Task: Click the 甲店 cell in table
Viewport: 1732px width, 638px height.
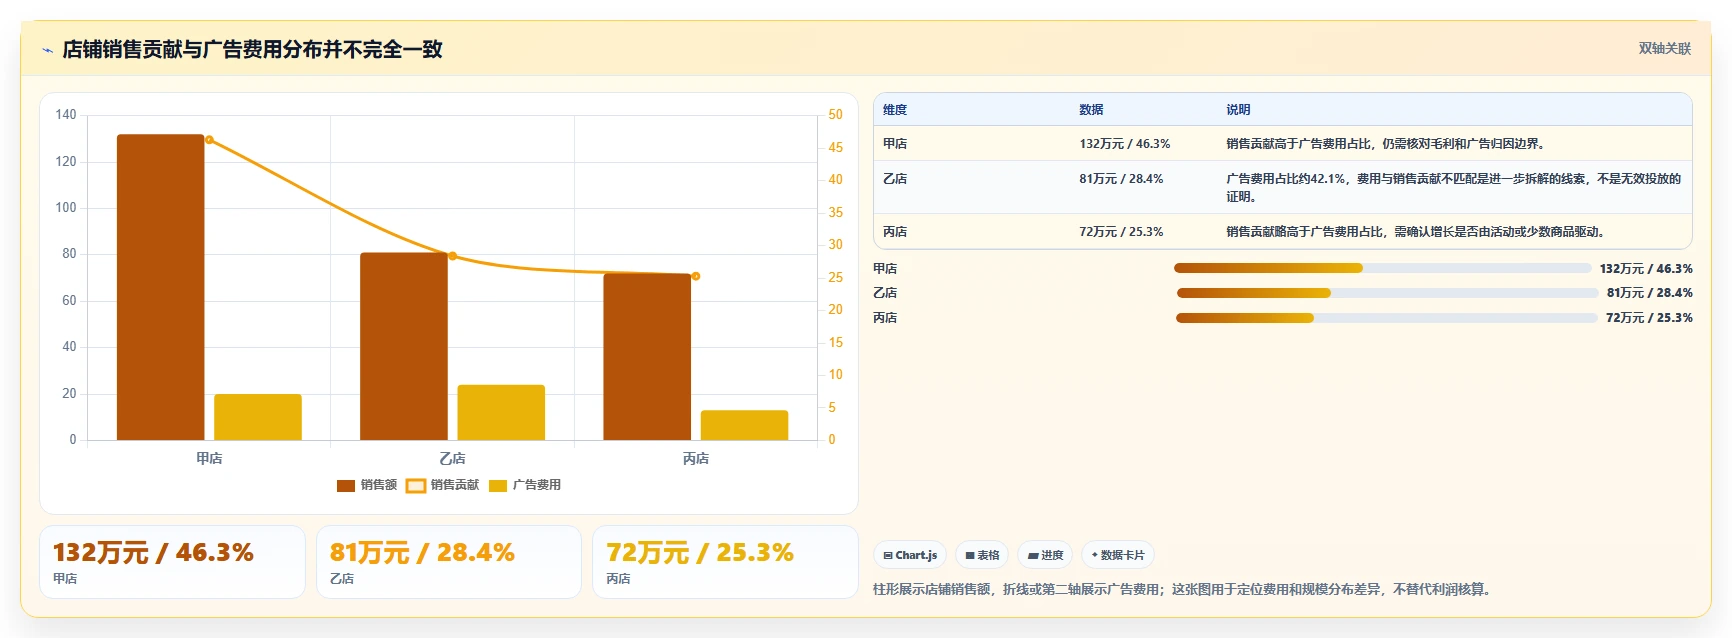Action: 895,144
